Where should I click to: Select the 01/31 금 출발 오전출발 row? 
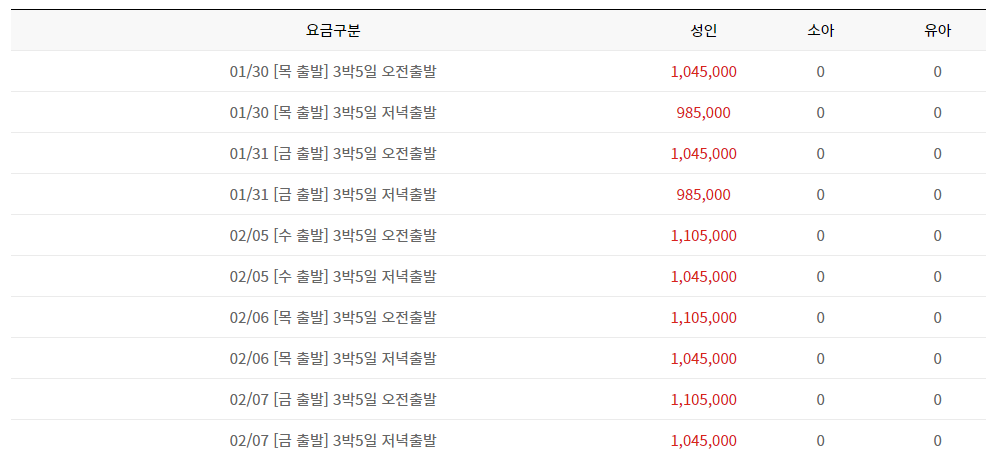(498, 153)
